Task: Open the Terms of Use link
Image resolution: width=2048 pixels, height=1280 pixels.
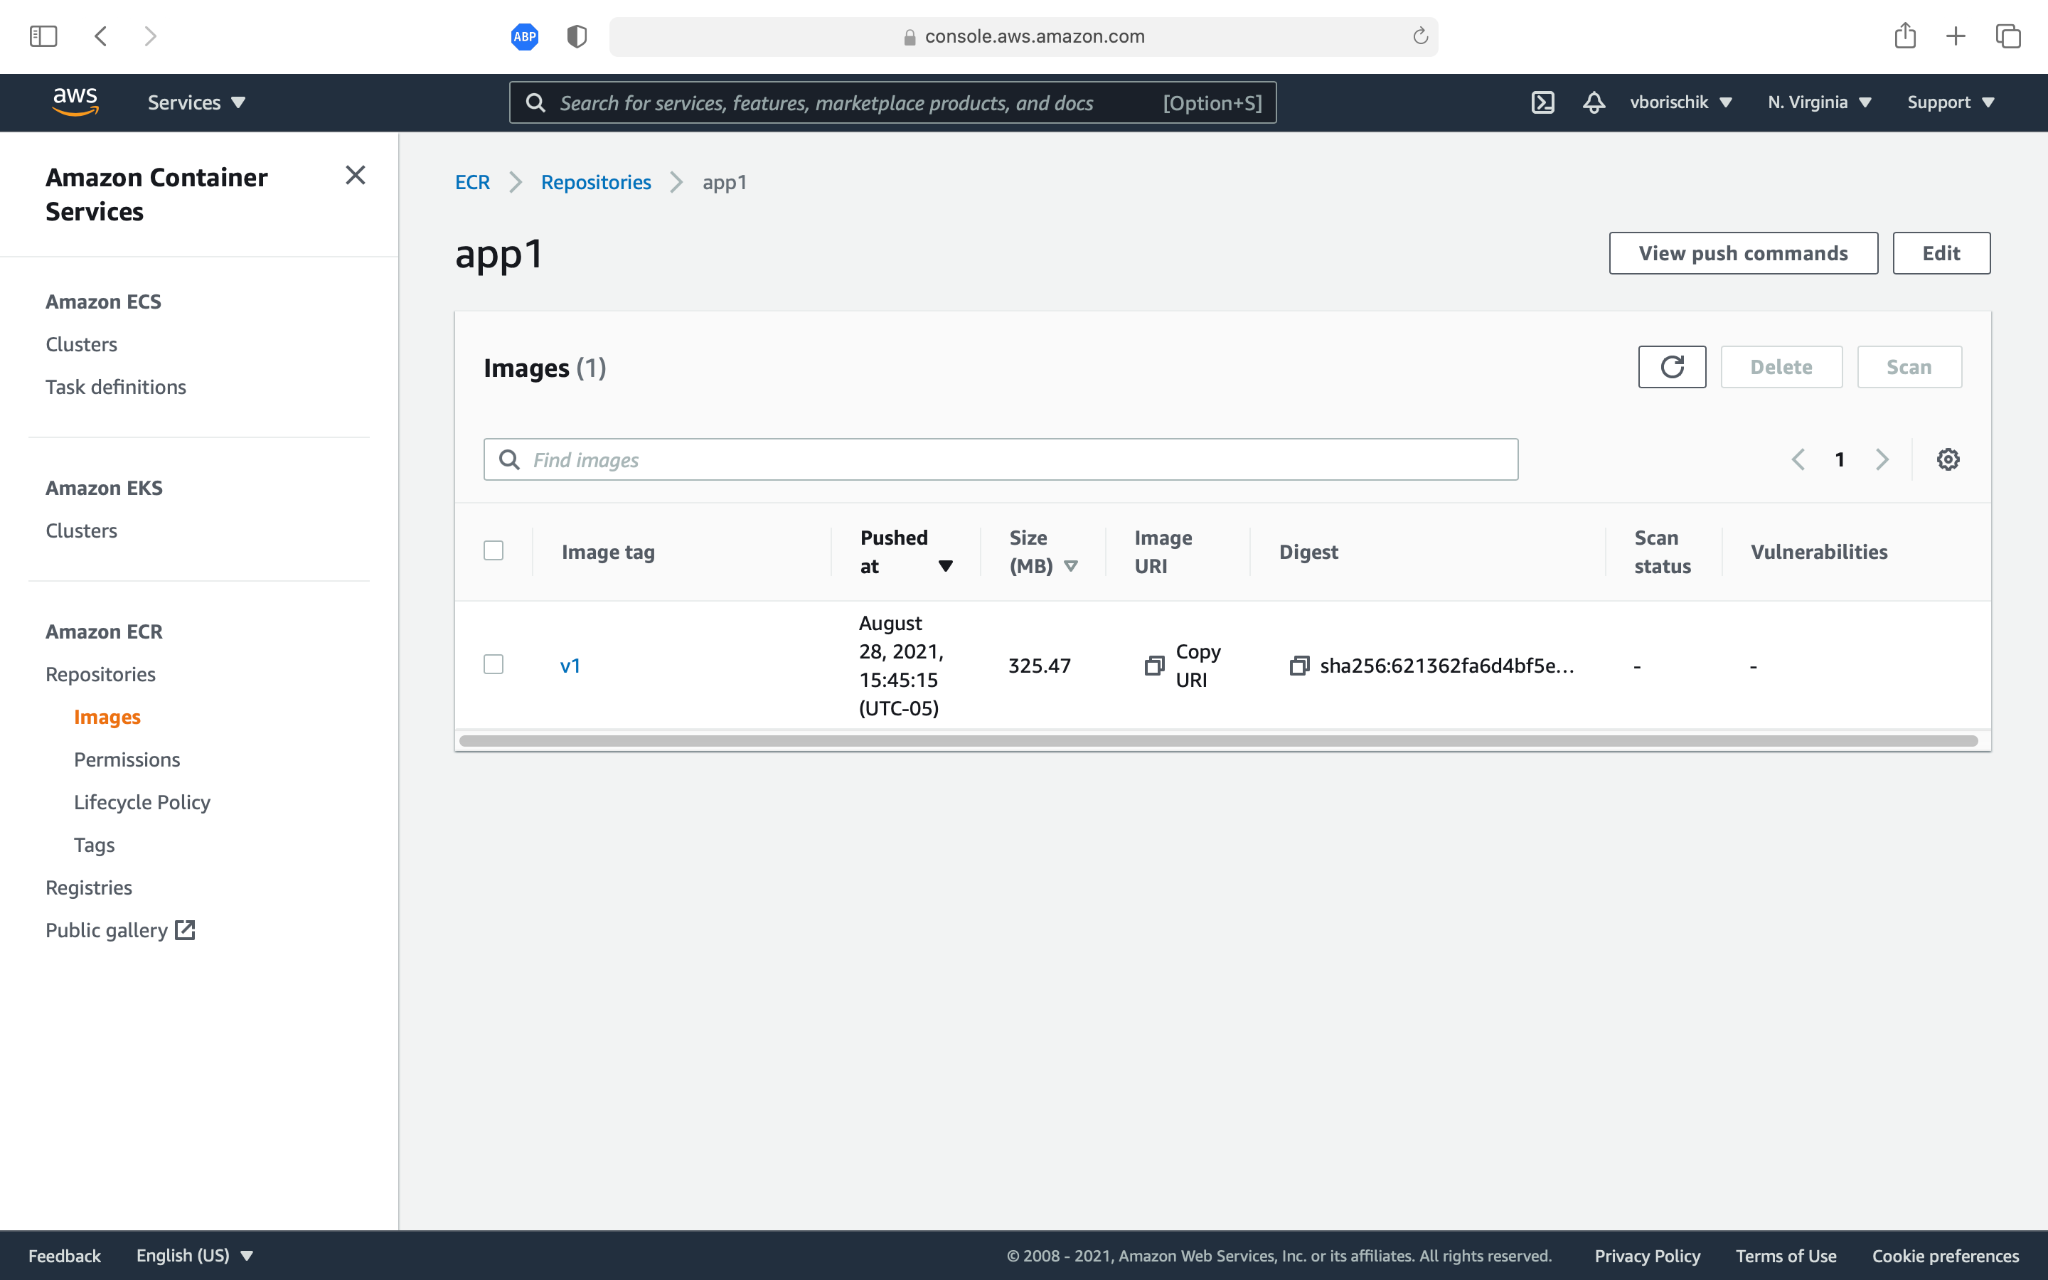Action: 1786,1255
